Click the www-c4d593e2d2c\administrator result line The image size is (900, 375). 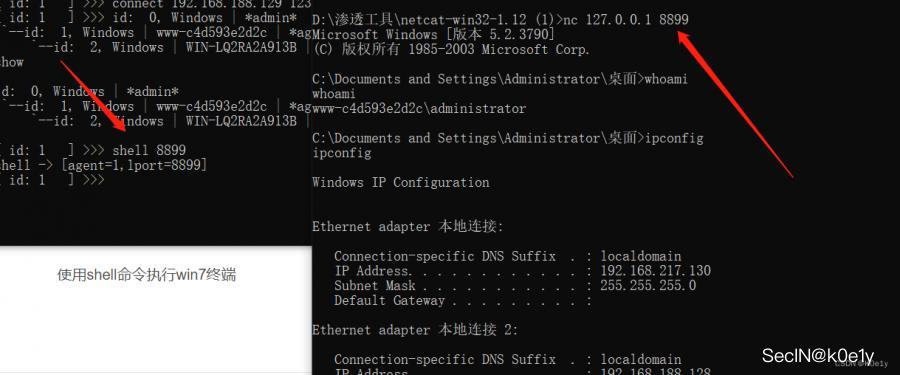point(419,109)
